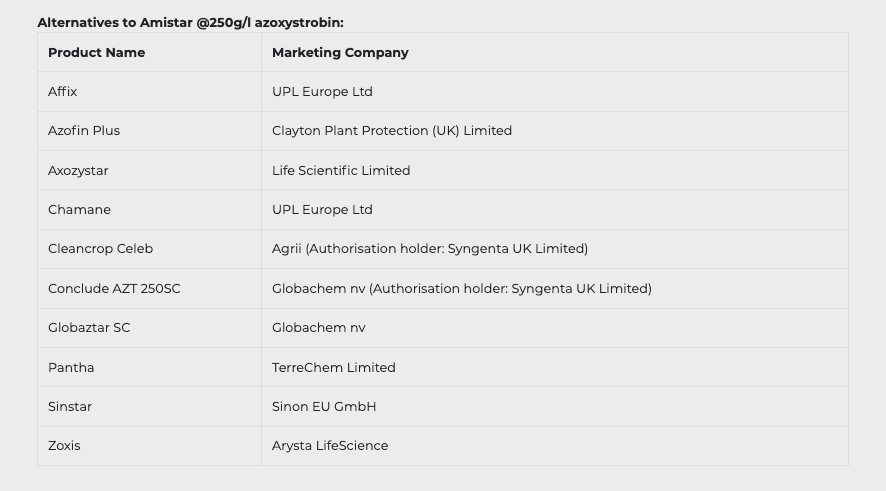Image resolution: width=886 pixels, height=491 pixels.
Task: Click the Sinstar product name
Action: pos(70,406)
